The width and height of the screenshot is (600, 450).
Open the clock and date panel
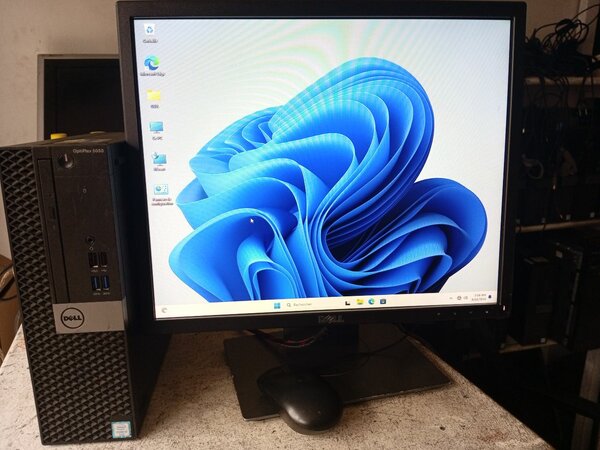point(479,297)
